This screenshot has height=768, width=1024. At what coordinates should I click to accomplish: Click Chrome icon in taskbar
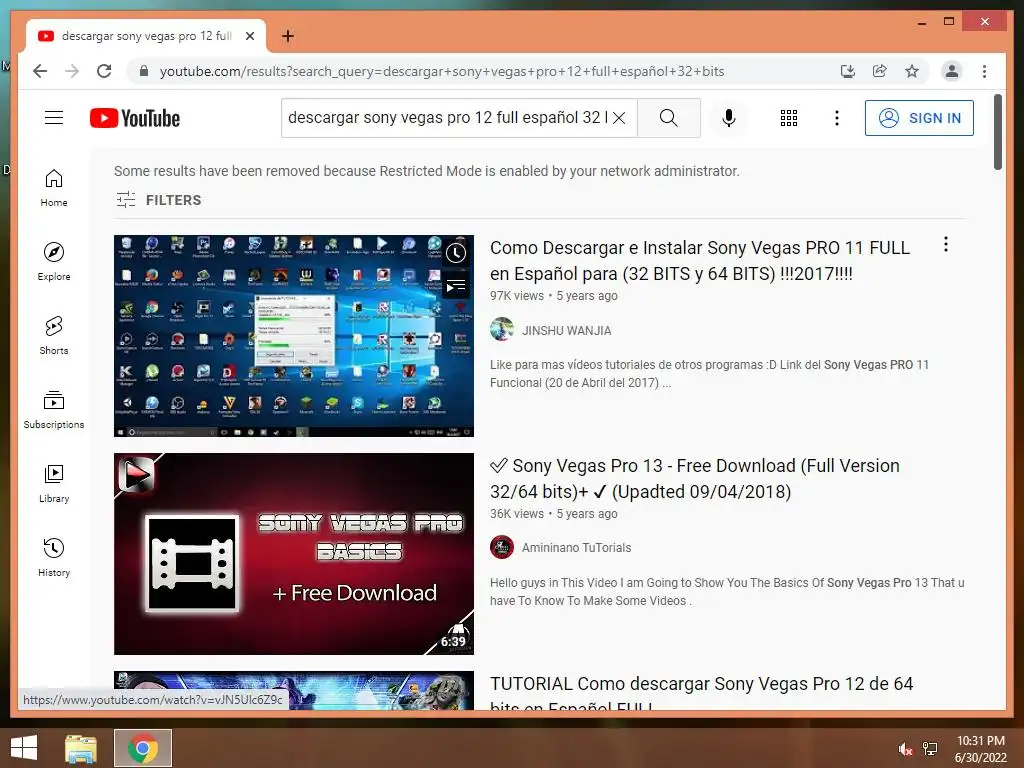point(143,748)
